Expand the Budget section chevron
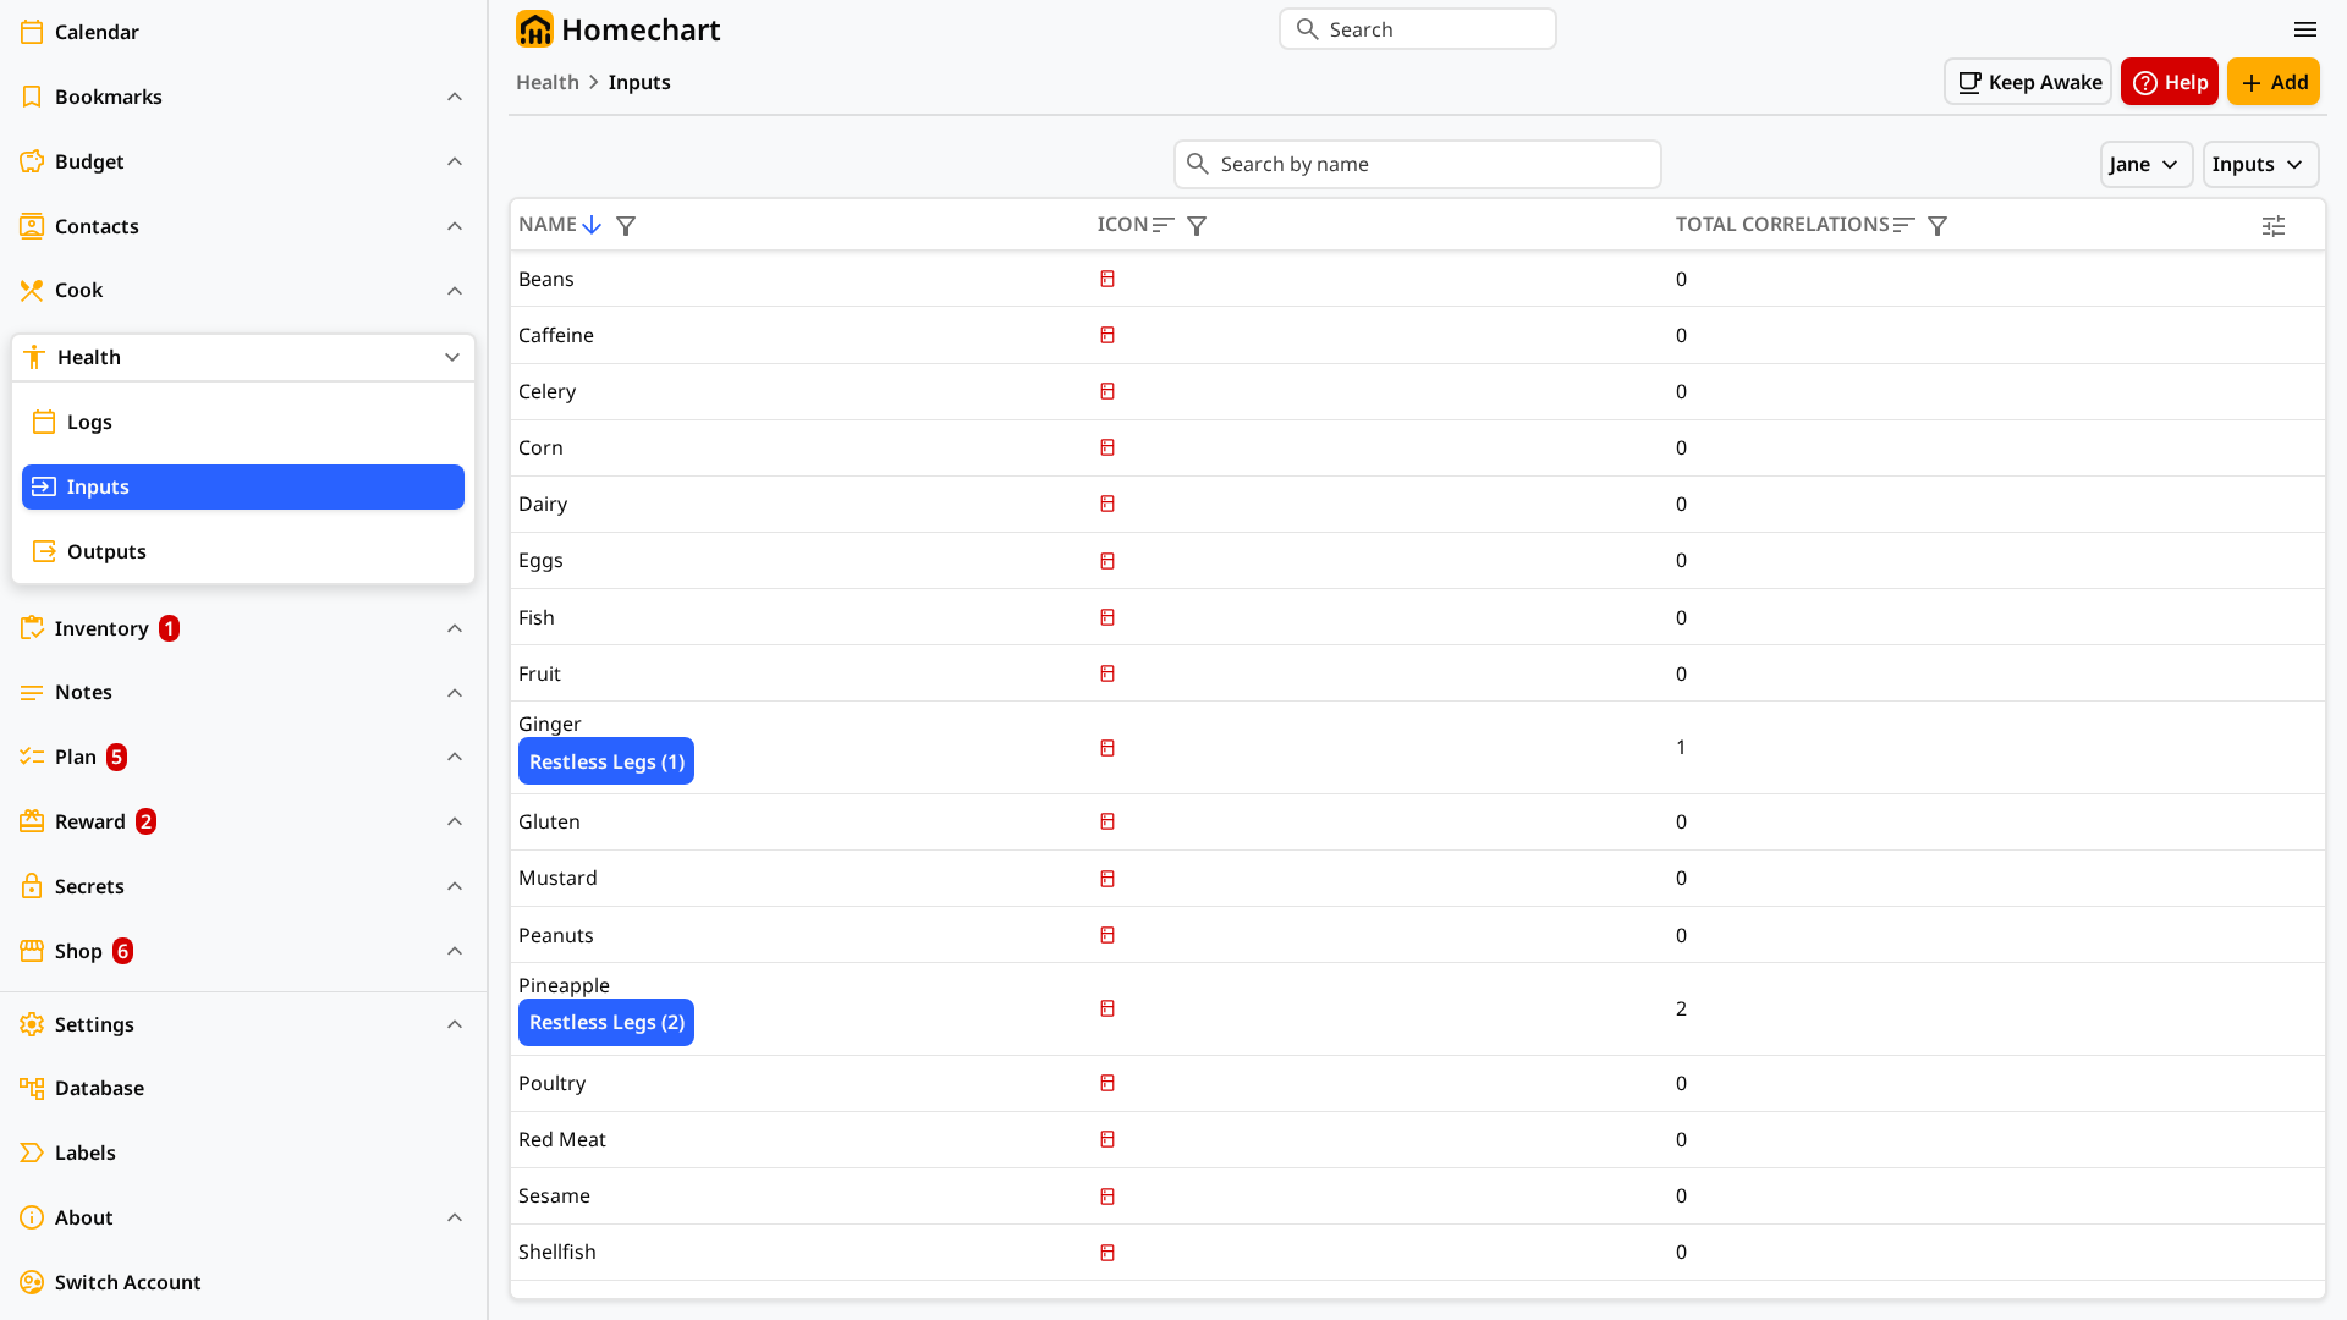Viewport: 2347px width, 1320px height. coord(455,161)
